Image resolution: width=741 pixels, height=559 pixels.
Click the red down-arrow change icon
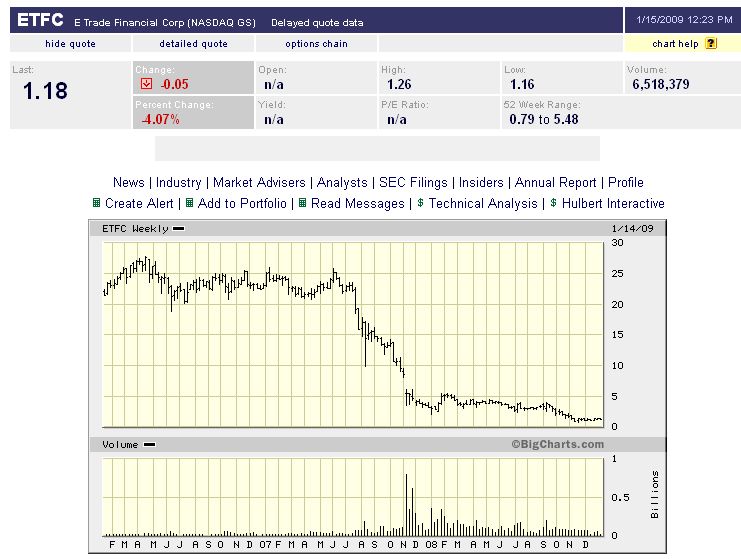point(146,84)
